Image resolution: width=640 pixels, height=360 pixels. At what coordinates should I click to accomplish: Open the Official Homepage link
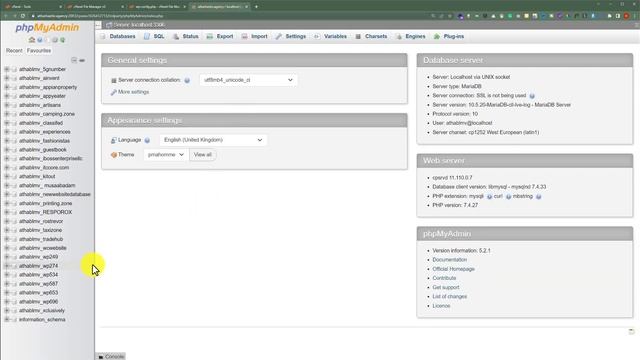coord(453,269)
